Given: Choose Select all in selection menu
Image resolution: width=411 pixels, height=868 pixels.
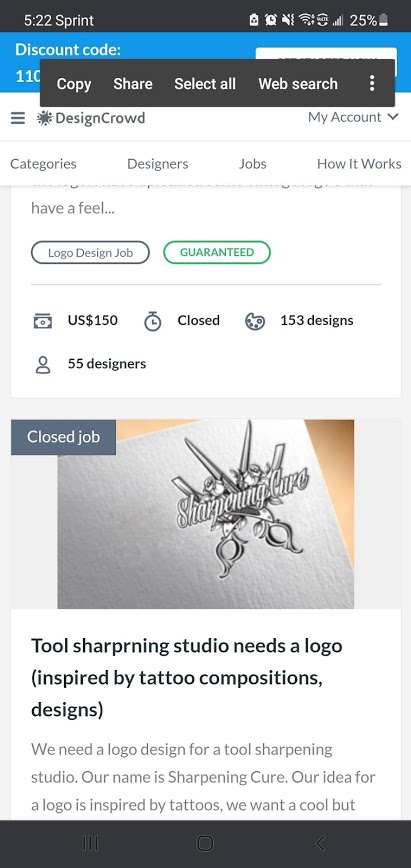Looking at the screenshot, I should [205, 84].
